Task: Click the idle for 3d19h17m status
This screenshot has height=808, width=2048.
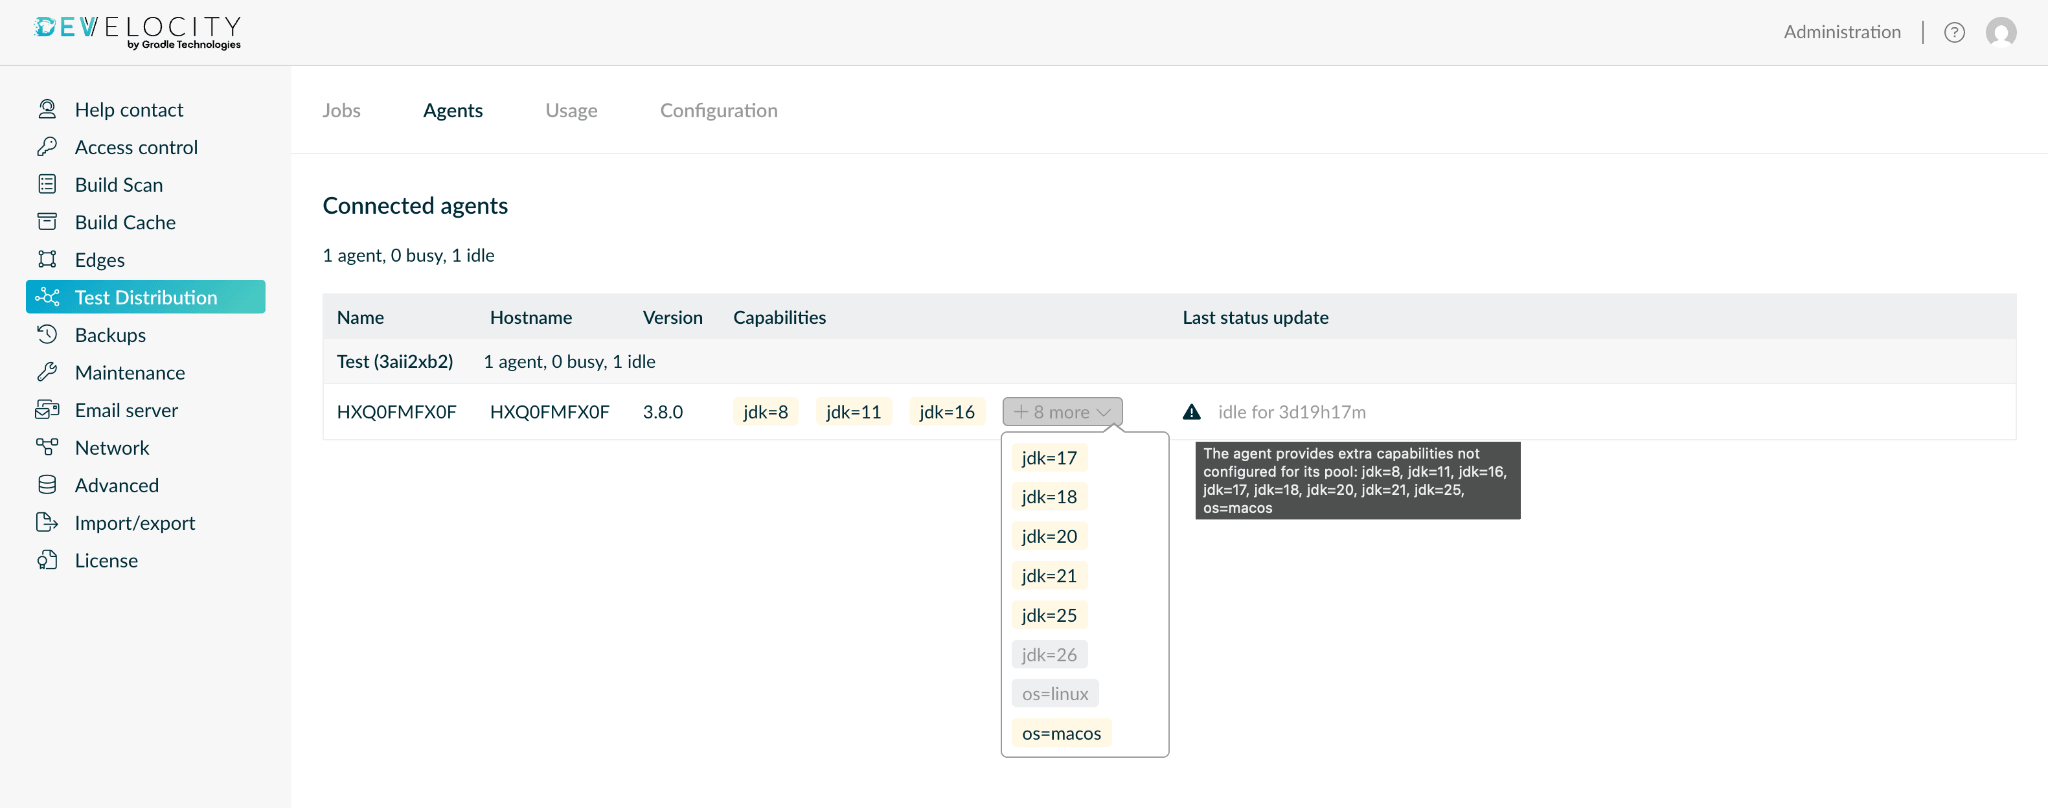Action: point(1292,412)
